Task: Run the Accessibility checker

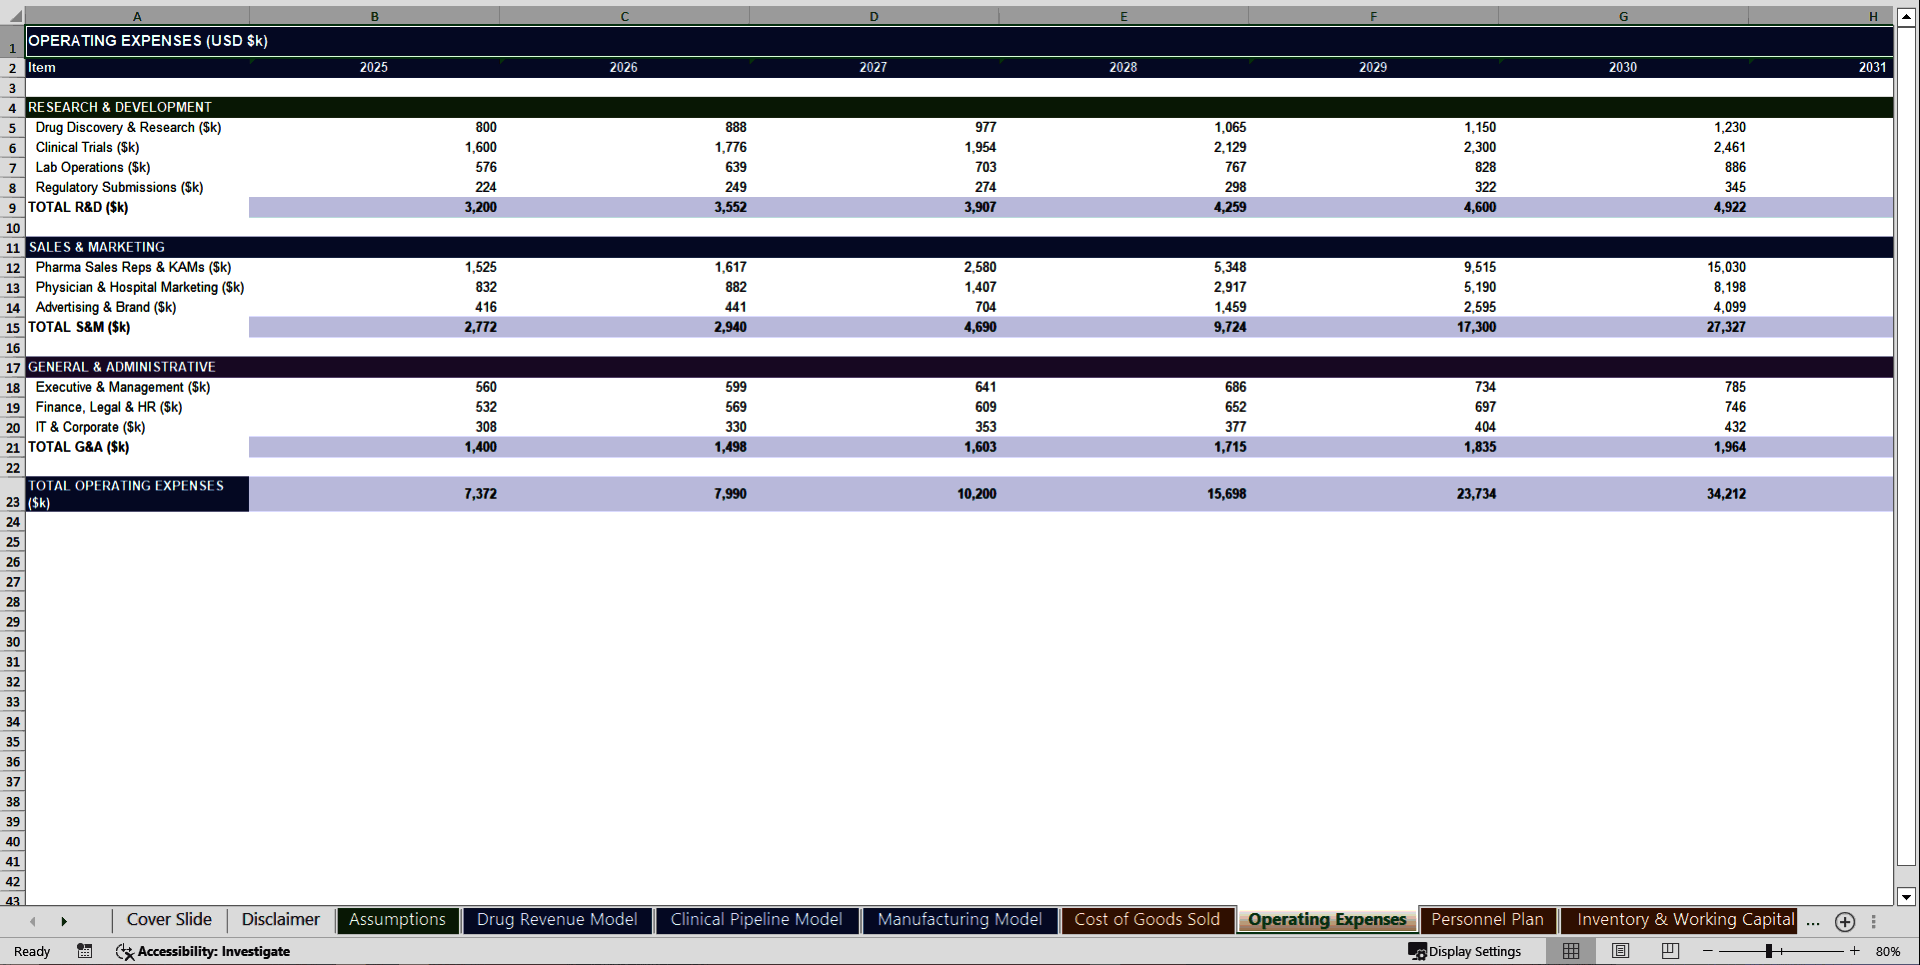Action: [x=203, y=951]
